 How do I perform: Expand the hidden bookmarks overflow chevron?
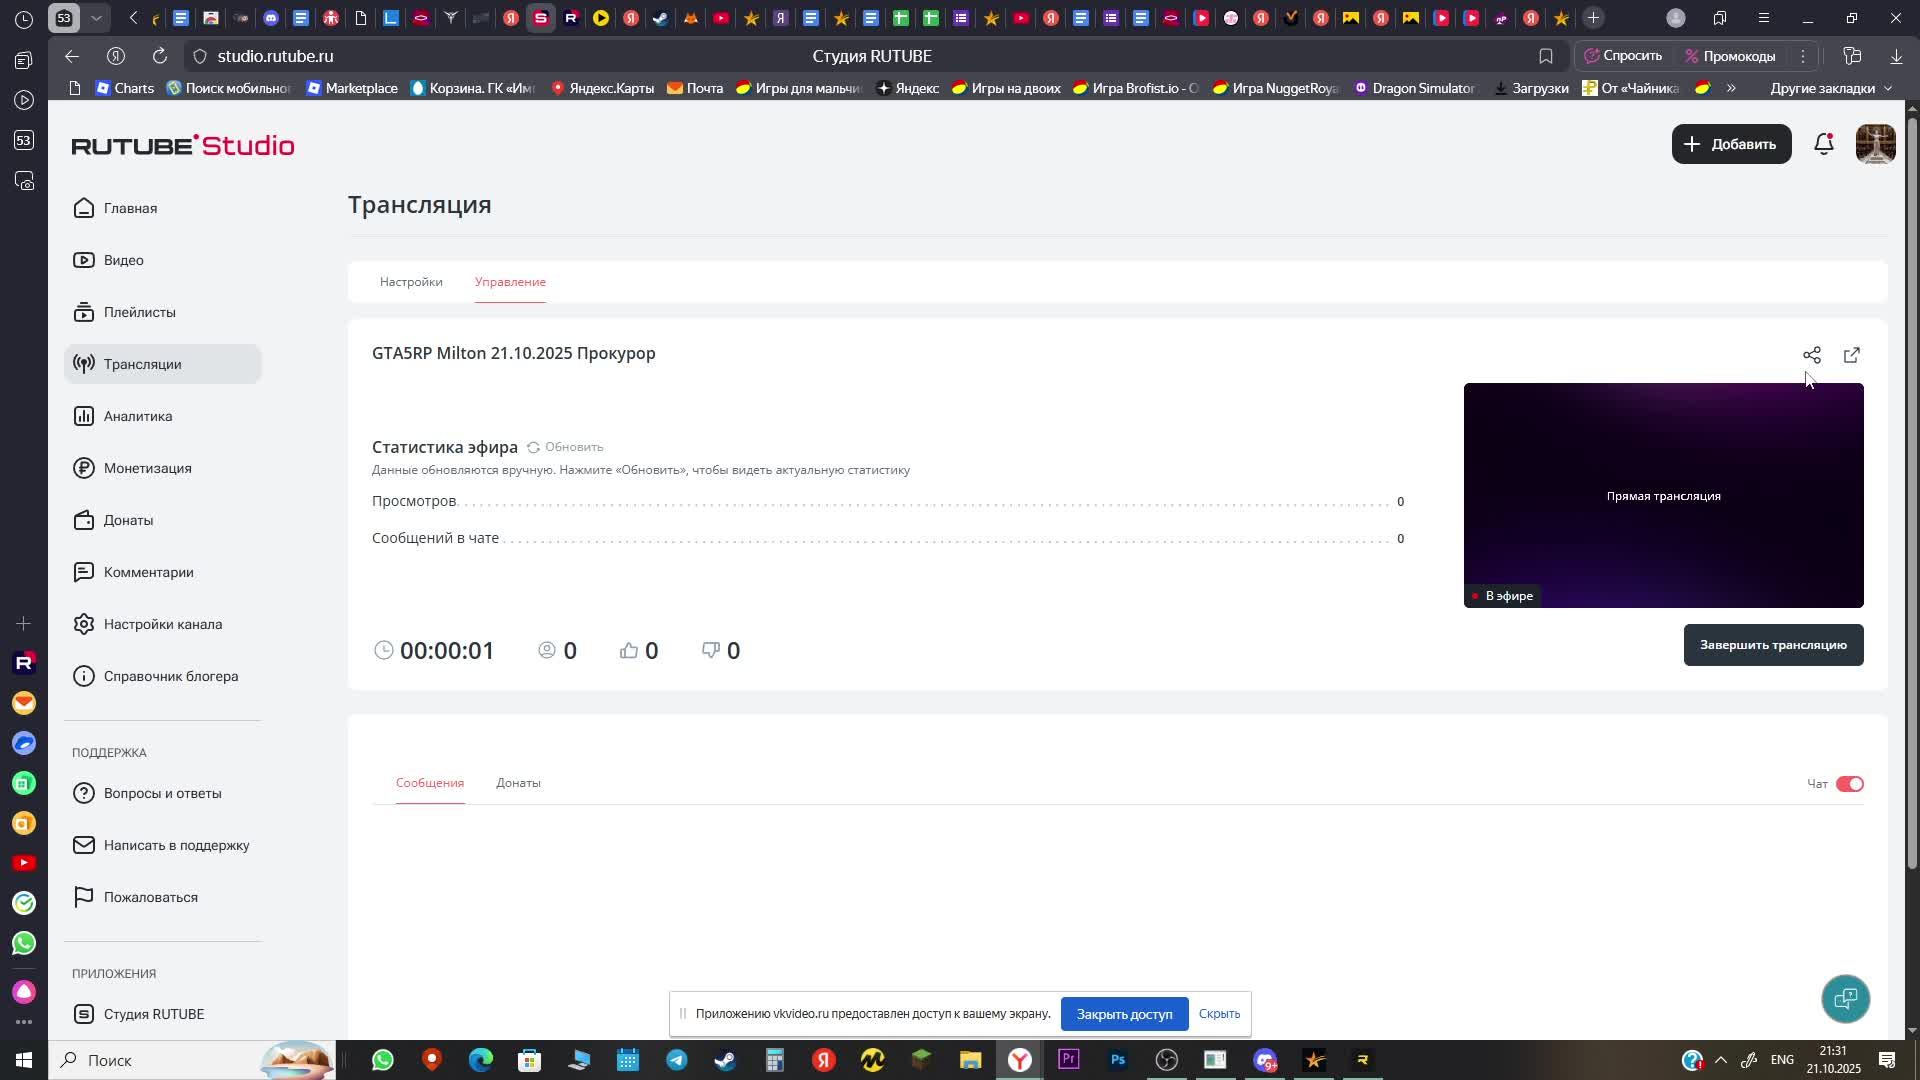1733,88
